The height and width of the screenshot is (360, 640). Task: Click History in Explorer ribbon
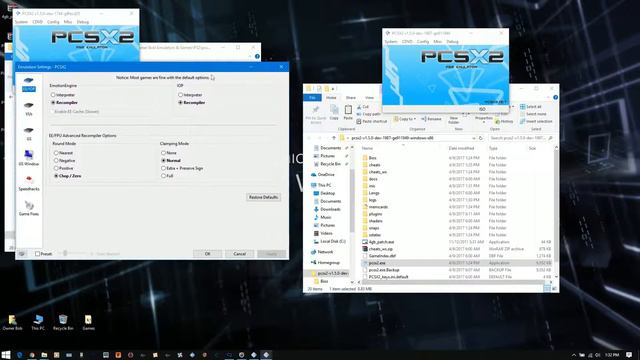(x=504, y=121)
